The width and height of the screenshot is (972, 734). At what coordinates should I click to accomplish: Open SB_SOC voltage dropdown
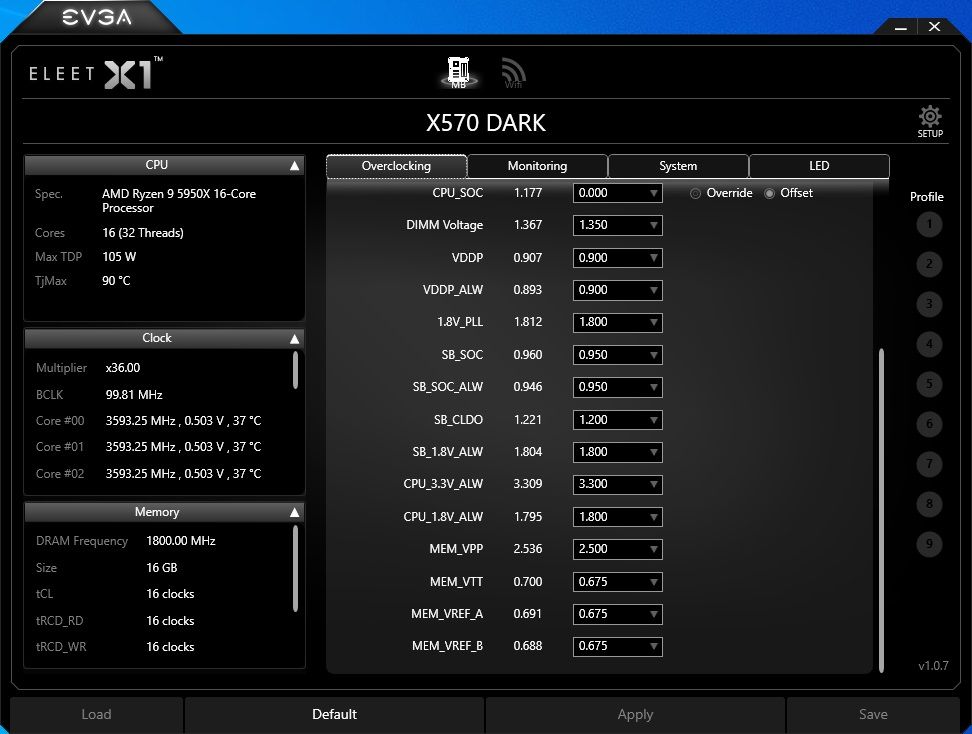point(617,355)
